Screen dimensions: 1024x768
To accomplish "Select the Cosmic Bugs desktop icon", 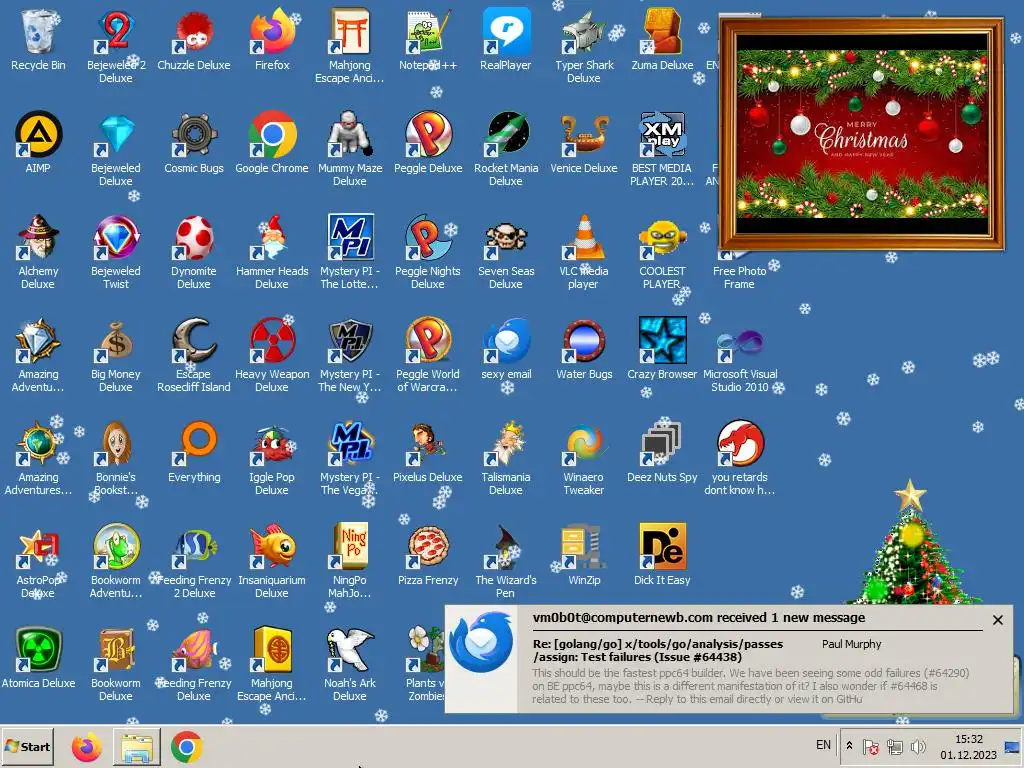I will click(x=194, y=142).
